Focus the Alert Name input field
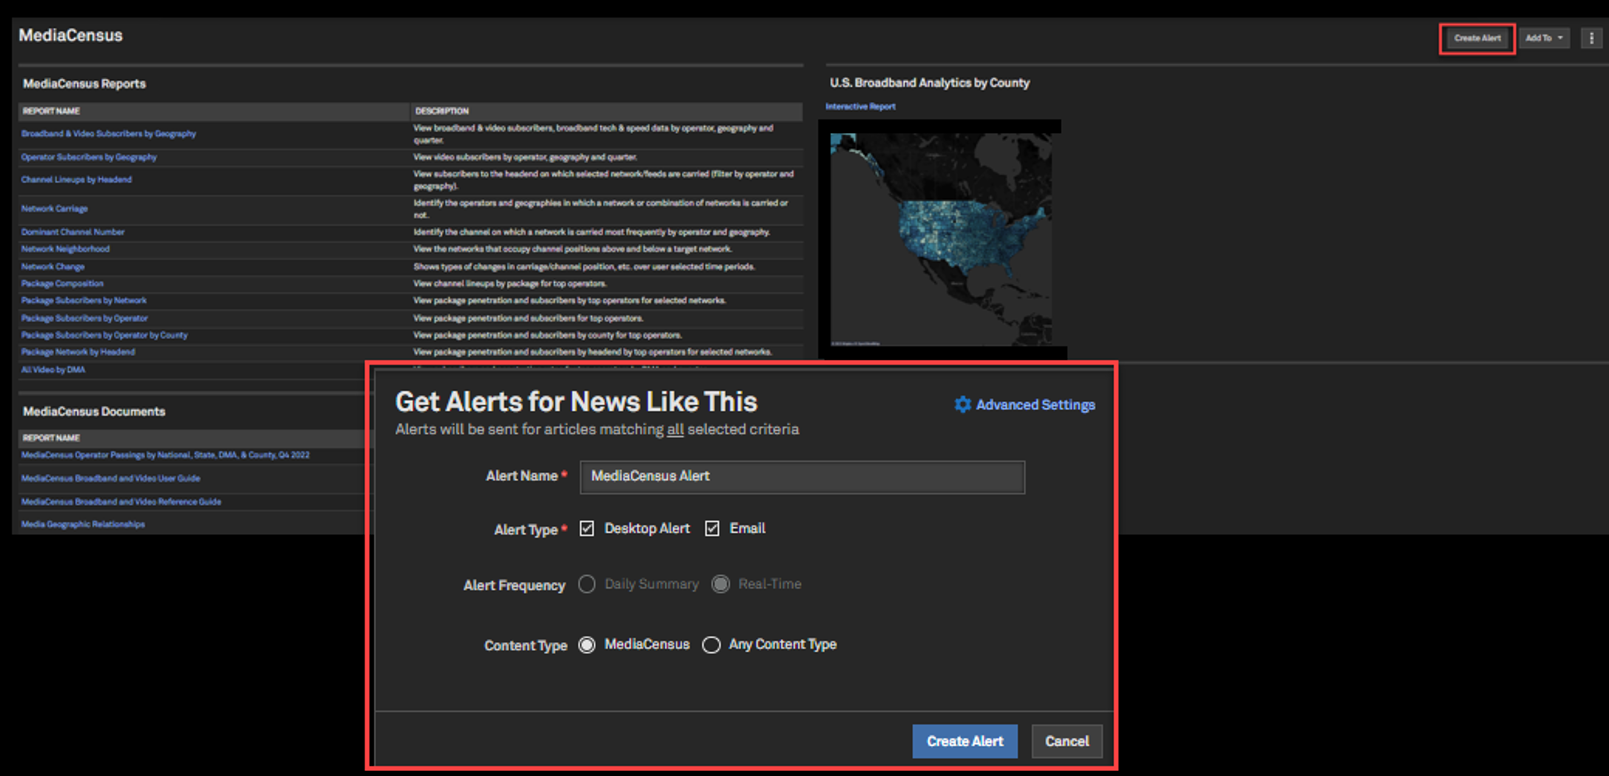Screen dimensions: 1609x776 (x=802, y=477)
